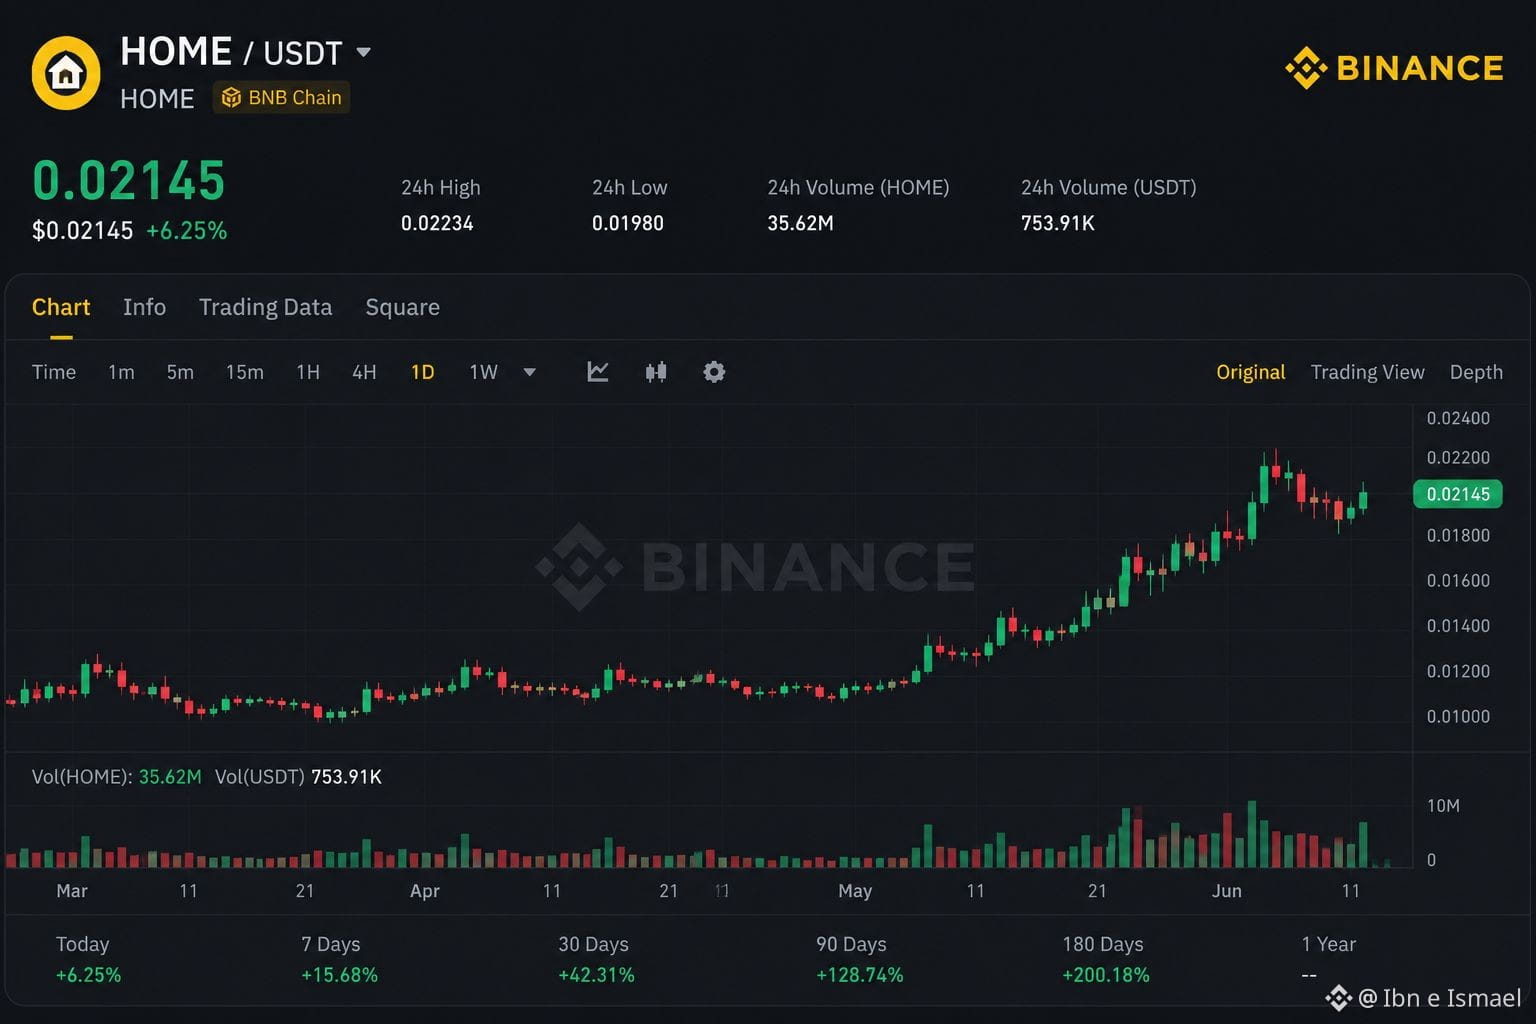The image size is (1536, 1024).
Task: Click the 0.02400 price axis label
Action: coord(1458,418)
